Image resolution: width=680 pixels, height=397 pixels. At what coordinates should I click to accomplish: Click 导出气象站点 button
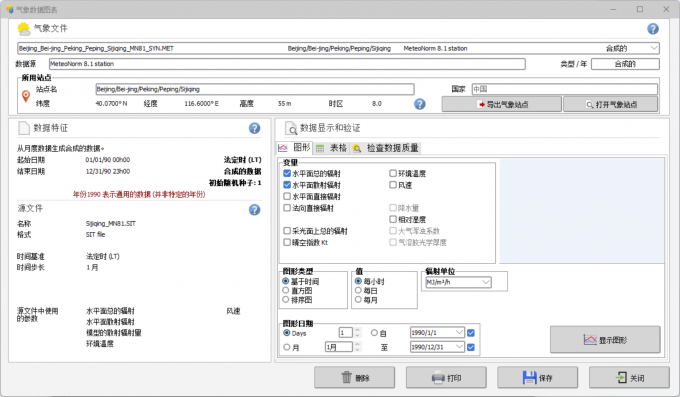(501, 105)
